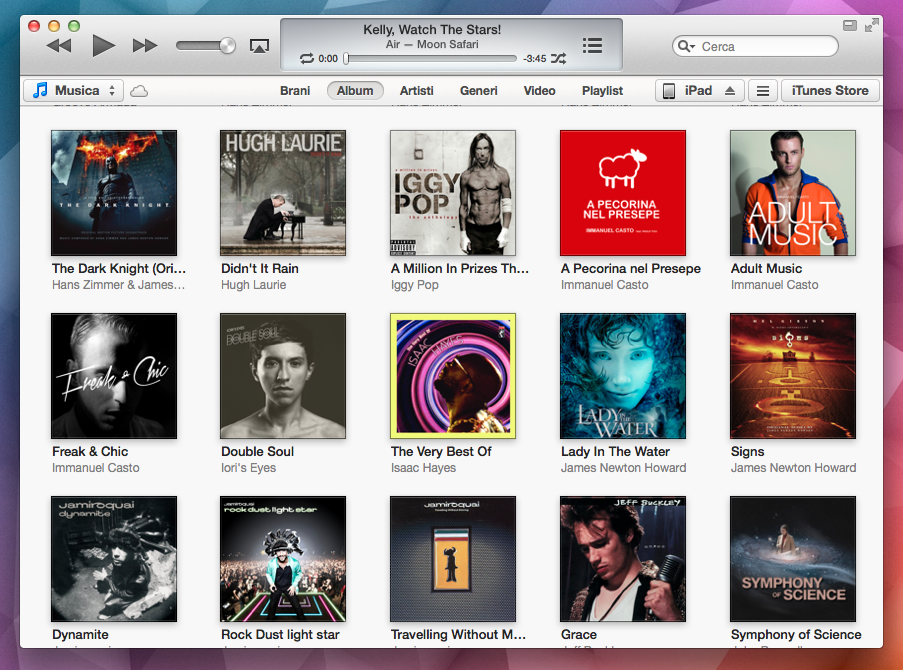Click the 'Hugh Laurie' artist name
This screenshot has width=903, height=670.
coord(253,285)
